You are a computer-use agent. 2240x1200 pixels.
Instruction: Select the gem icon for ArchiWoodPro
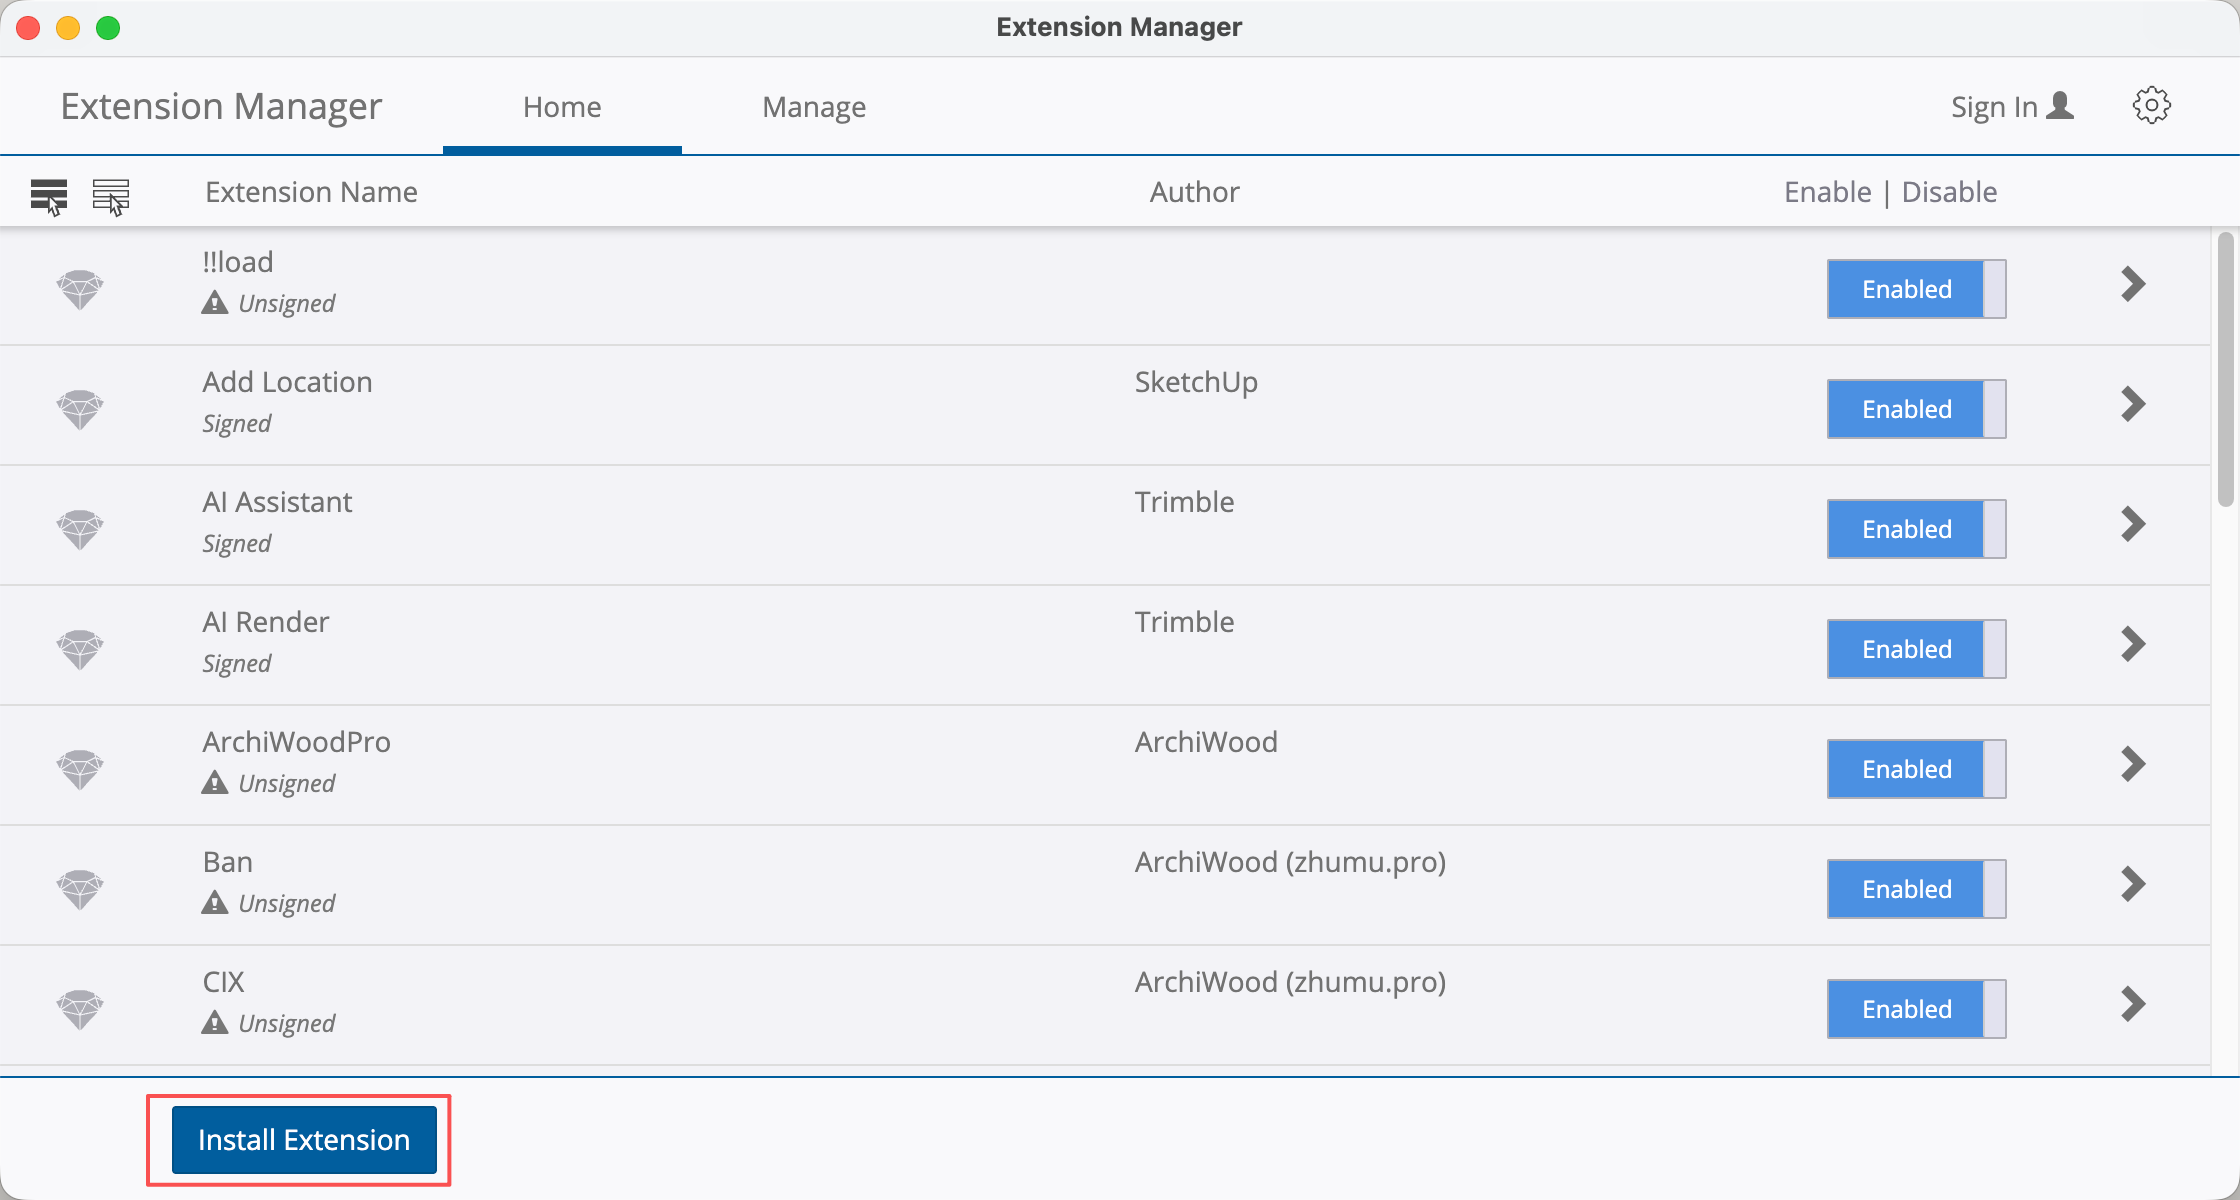point(80,769)
